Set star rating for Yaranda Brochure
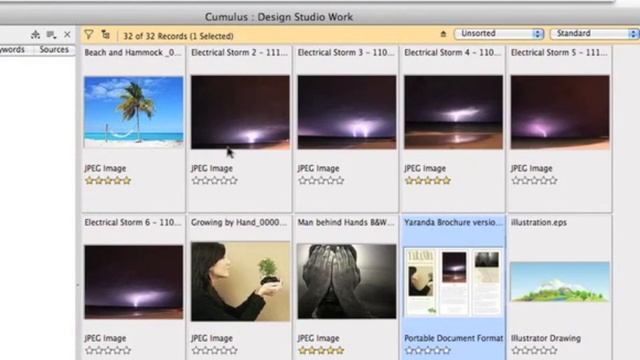Image resolution: width=640 pixels, height=360 pixels. [428, 350]
